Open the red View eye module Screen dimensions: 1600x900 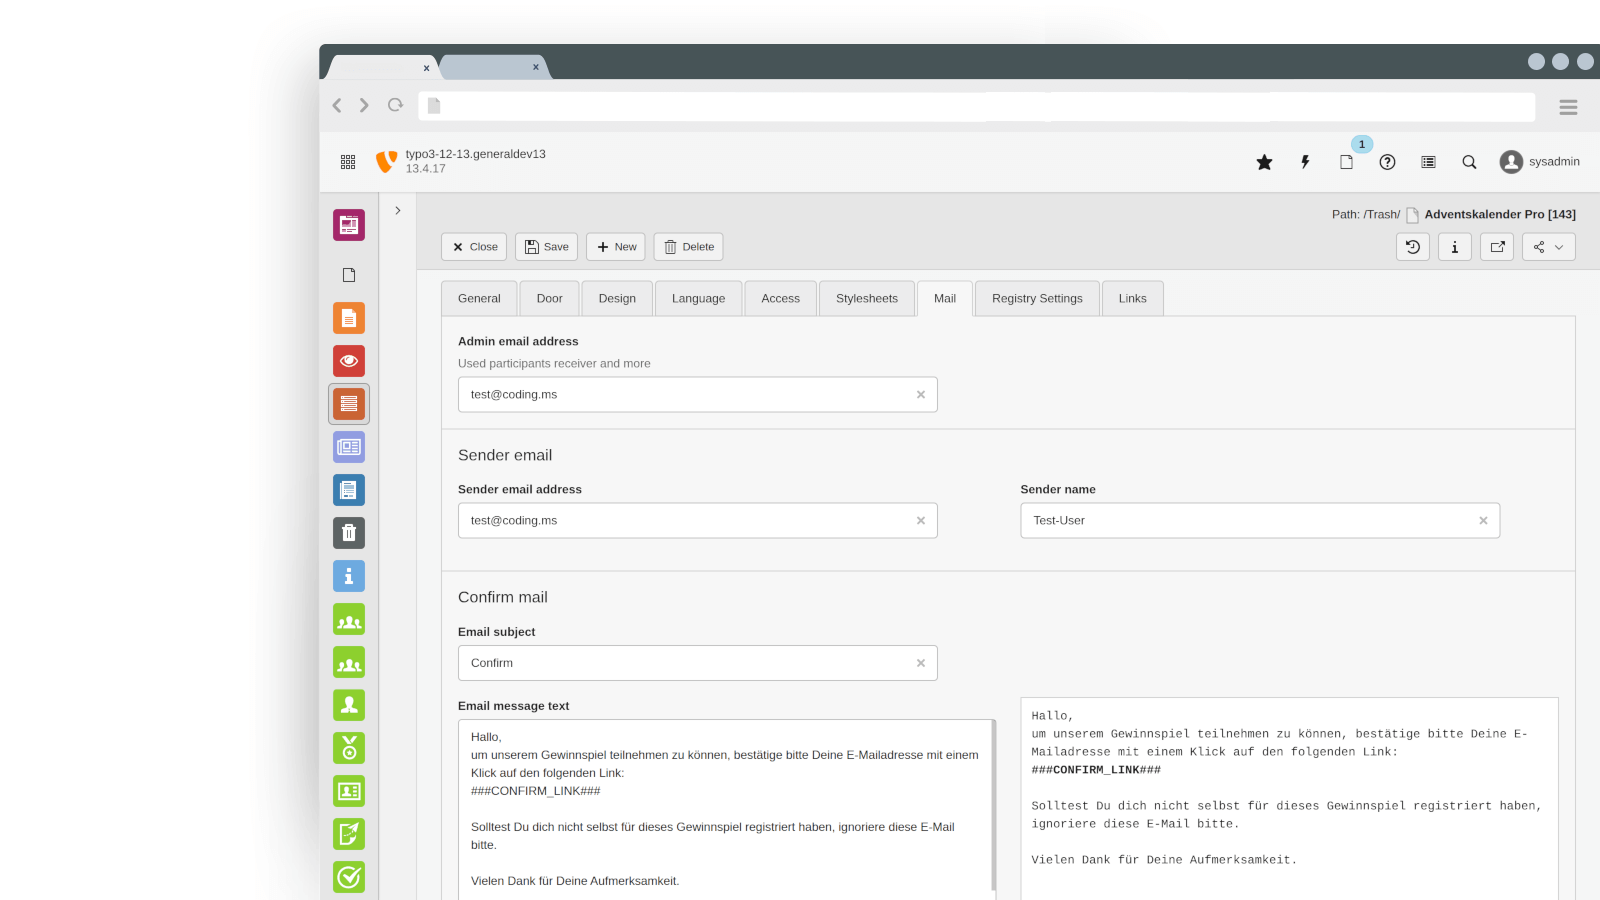[x=349, y=361]
